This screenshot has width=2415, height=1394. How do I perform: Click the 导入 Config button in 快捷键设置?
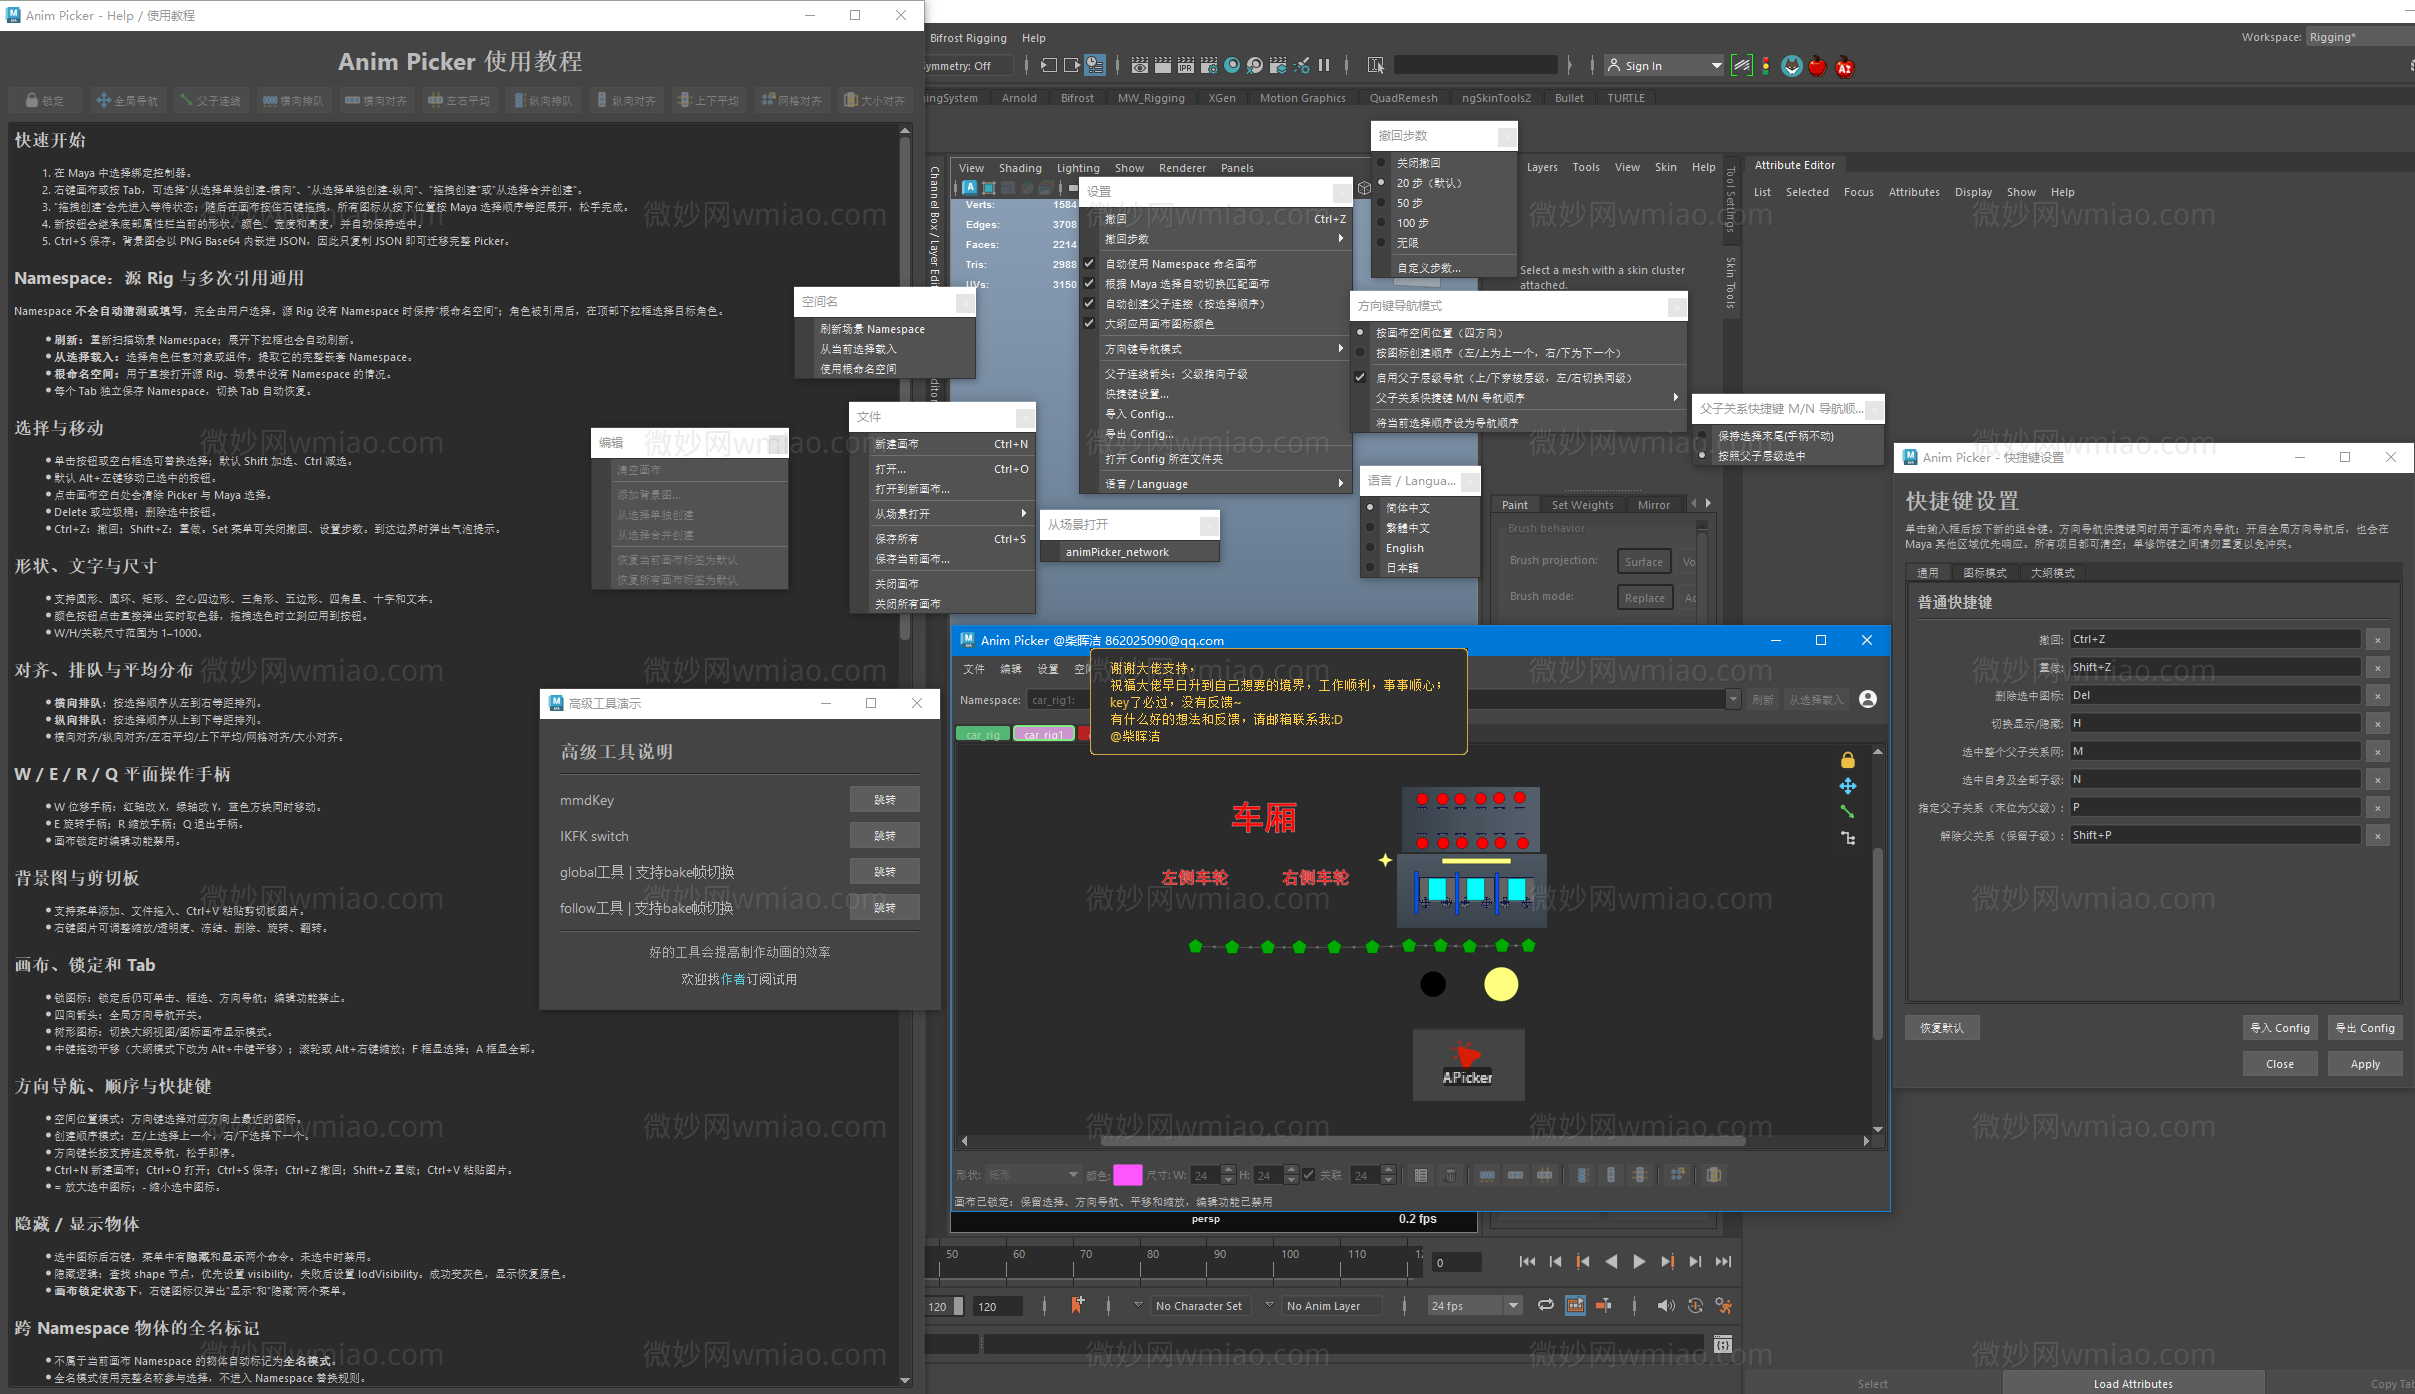(2279, 1028)
